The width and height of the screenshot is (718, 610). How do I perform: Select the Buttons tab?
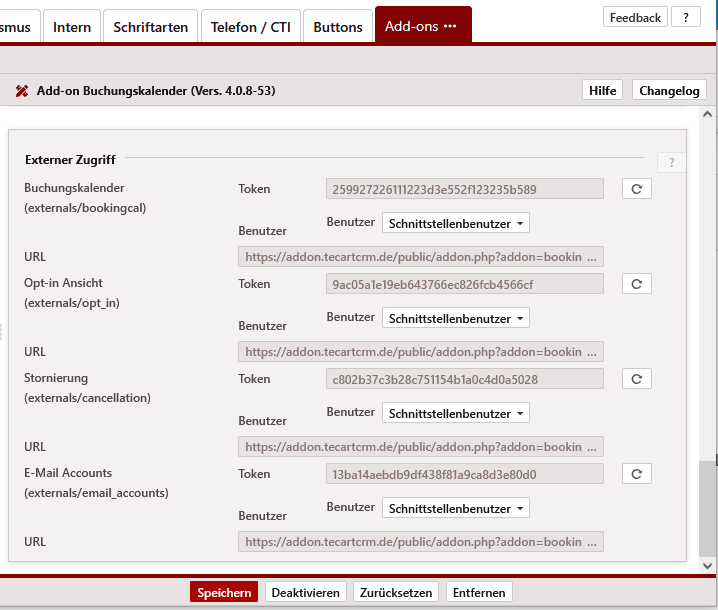(x=337, y=27)
